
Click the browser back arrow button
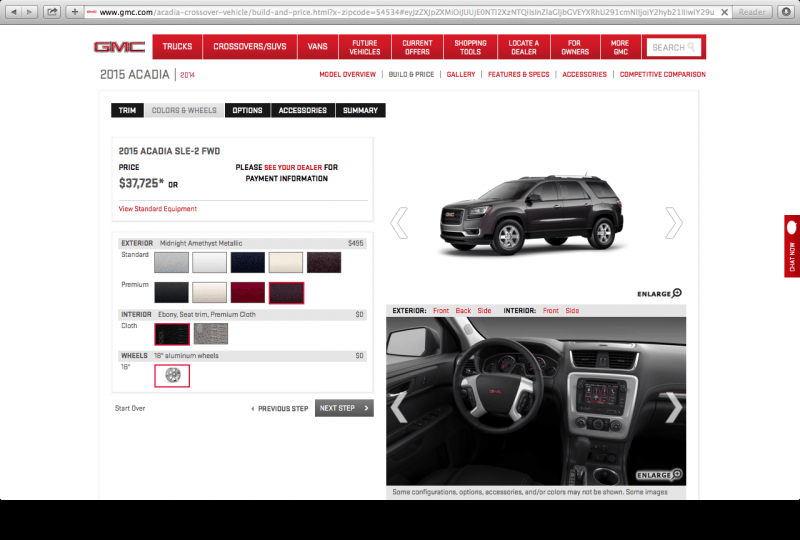click(14, 11)
